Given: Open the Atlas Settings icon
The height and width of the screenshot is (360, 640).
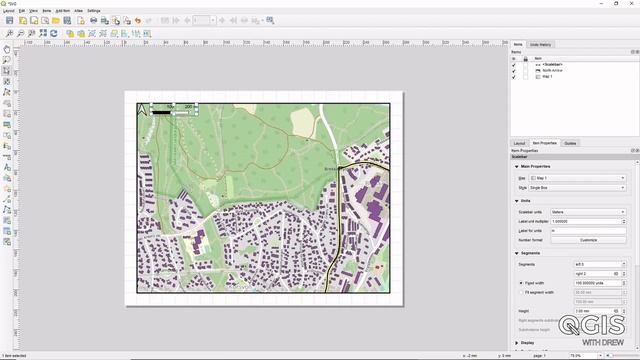Looking at the screenshot, I should (x=270, y=20).
